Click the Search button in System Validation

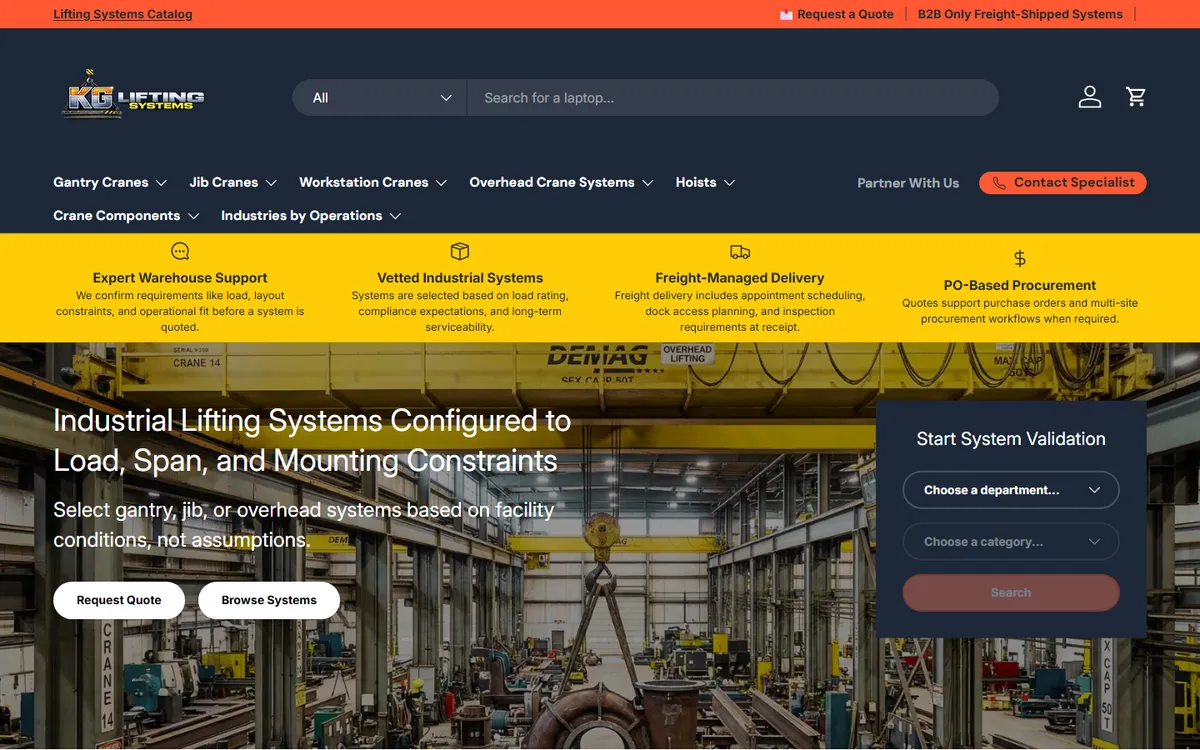1011,593
